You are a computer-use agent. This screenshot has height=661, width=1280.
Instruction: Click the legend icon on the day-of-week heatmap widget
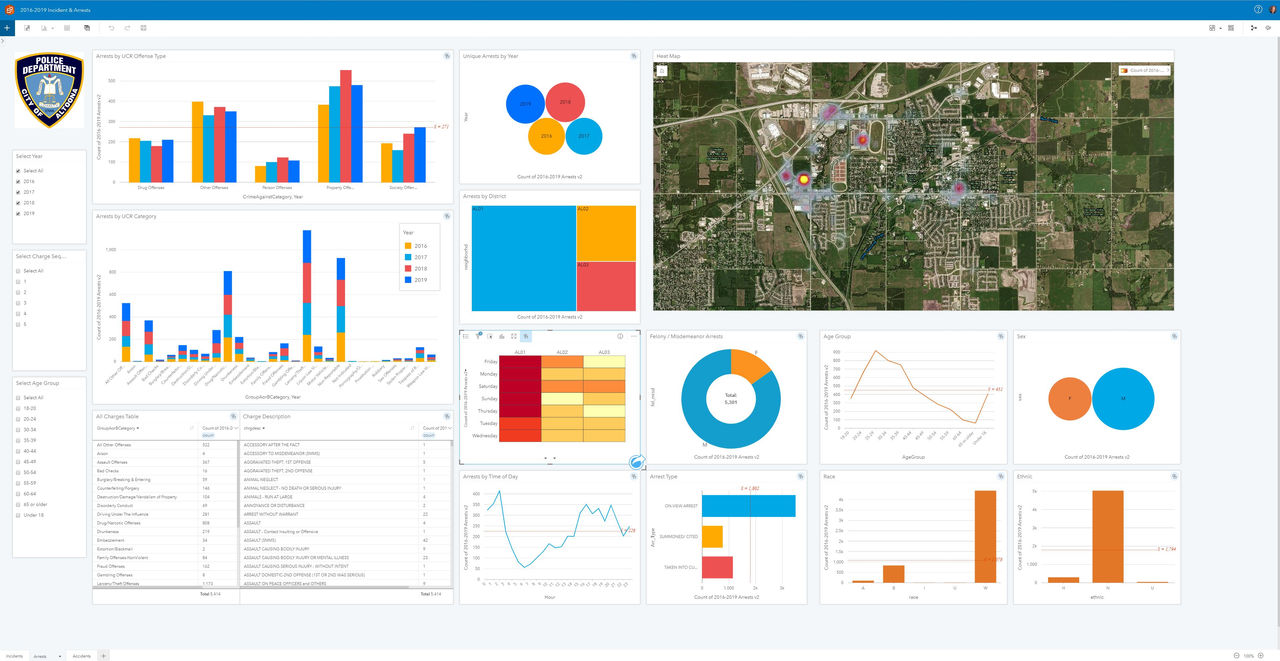coord(466,337)
